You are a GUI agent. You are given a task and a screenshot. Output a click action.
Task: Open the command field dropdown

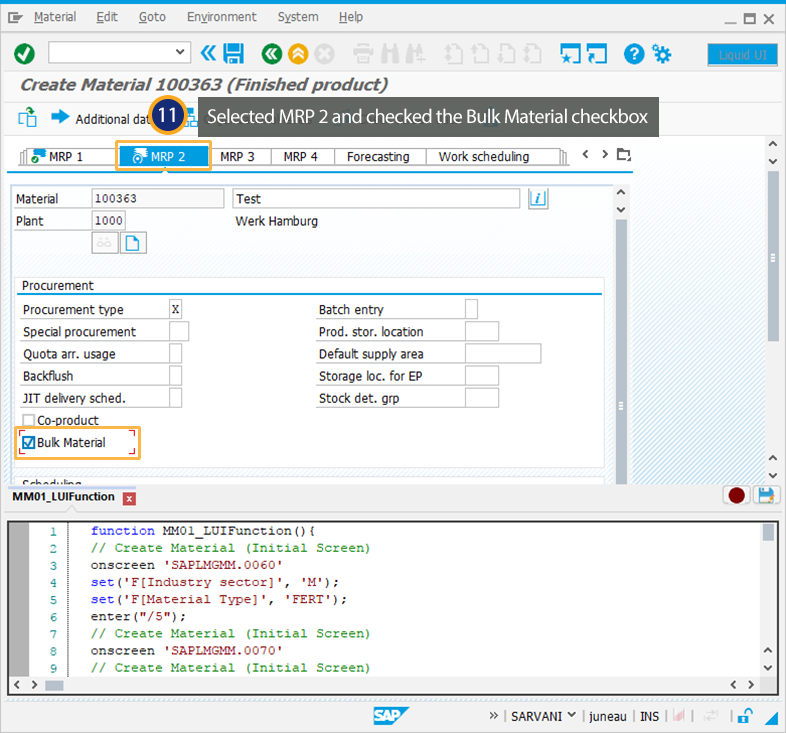(180, 52)
